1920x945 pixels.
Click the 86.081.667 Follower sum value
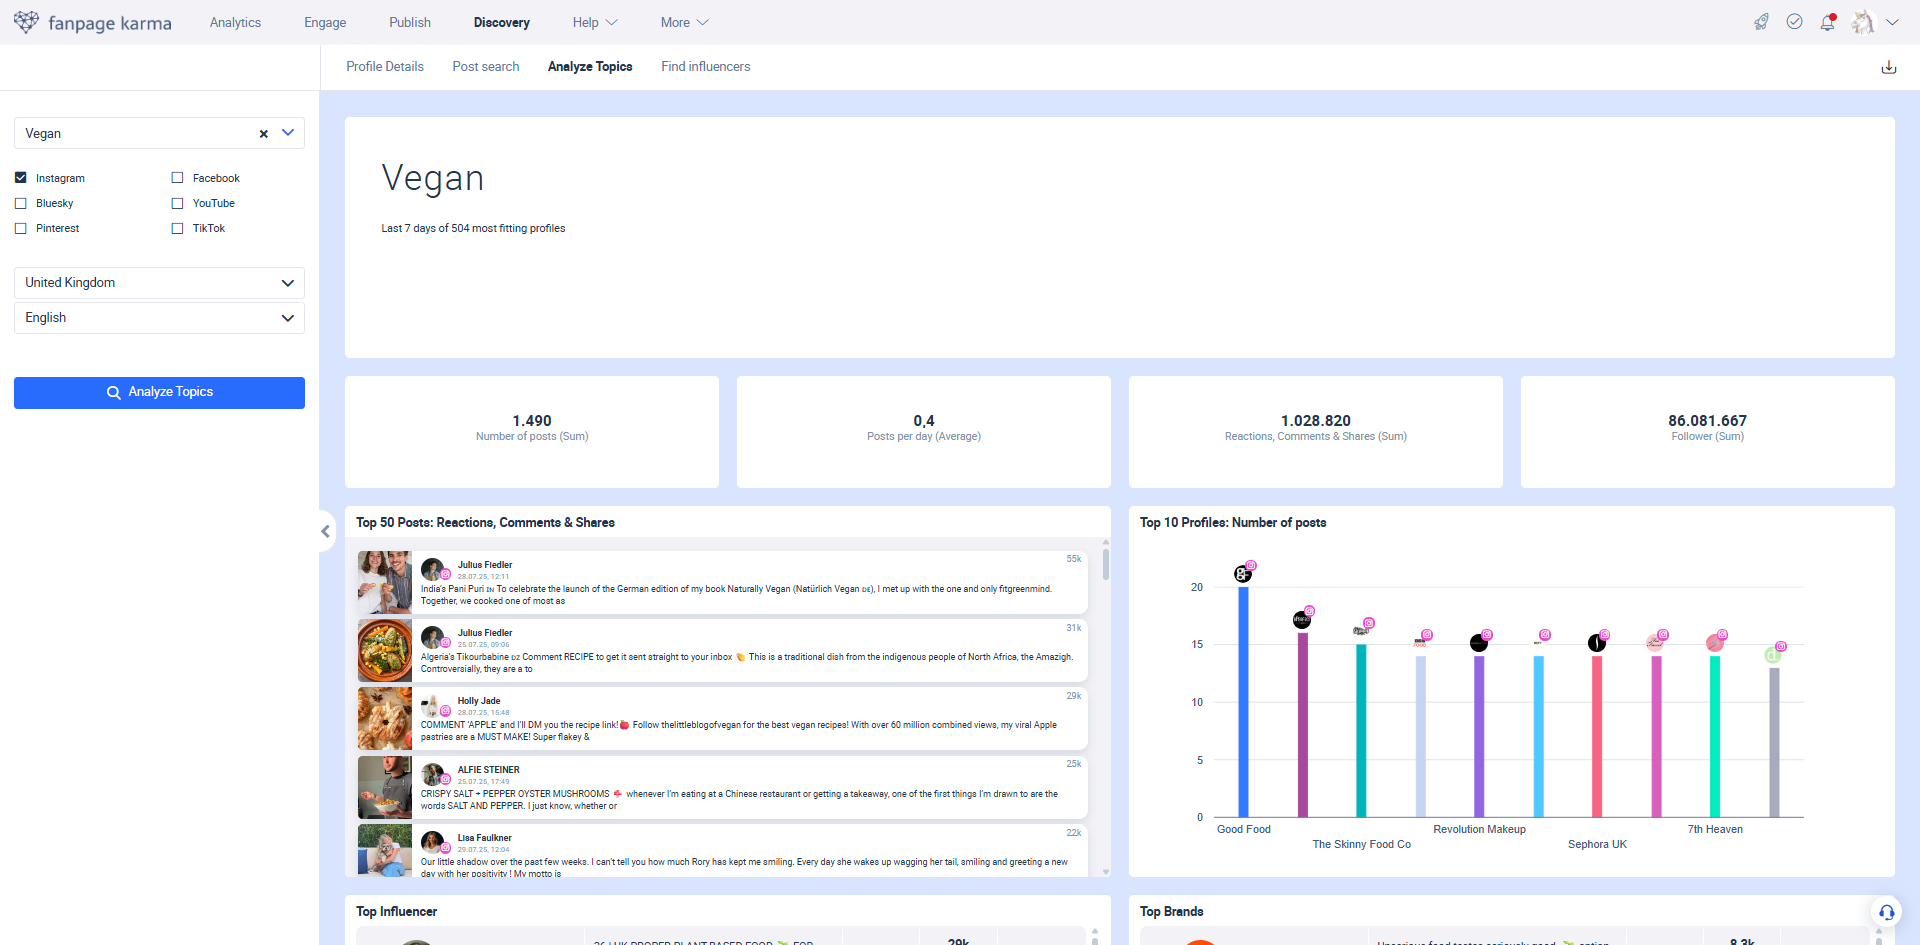[1708, 421]
